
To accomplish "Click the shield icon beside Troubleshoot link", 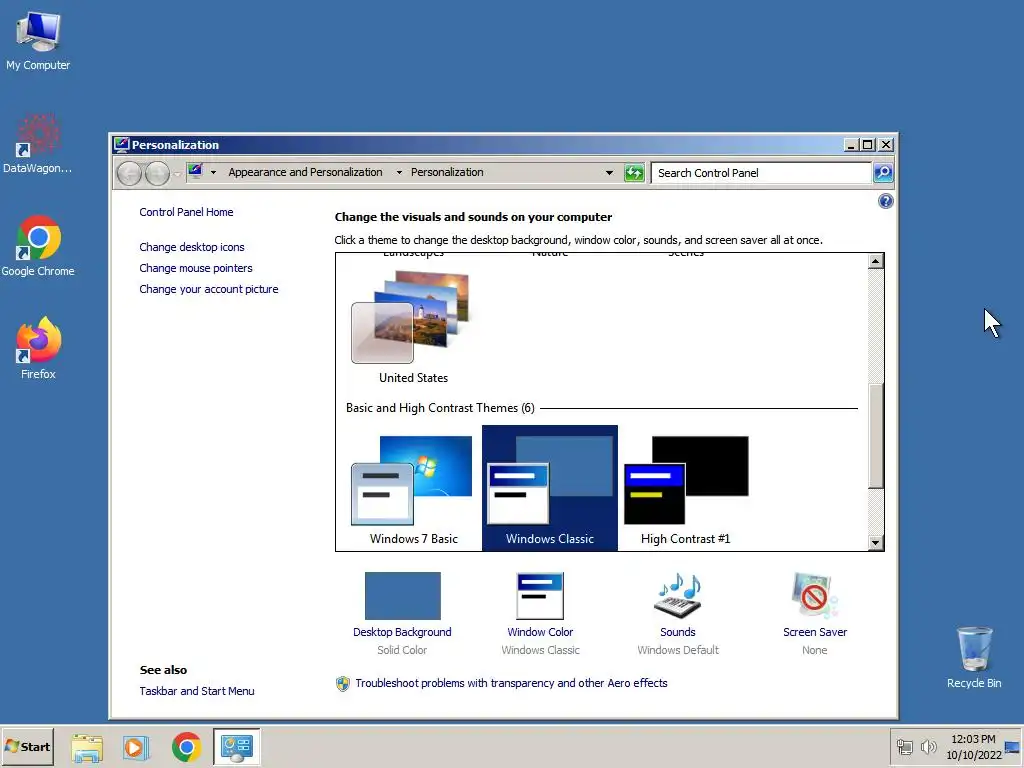I will (x=343, y=684).
